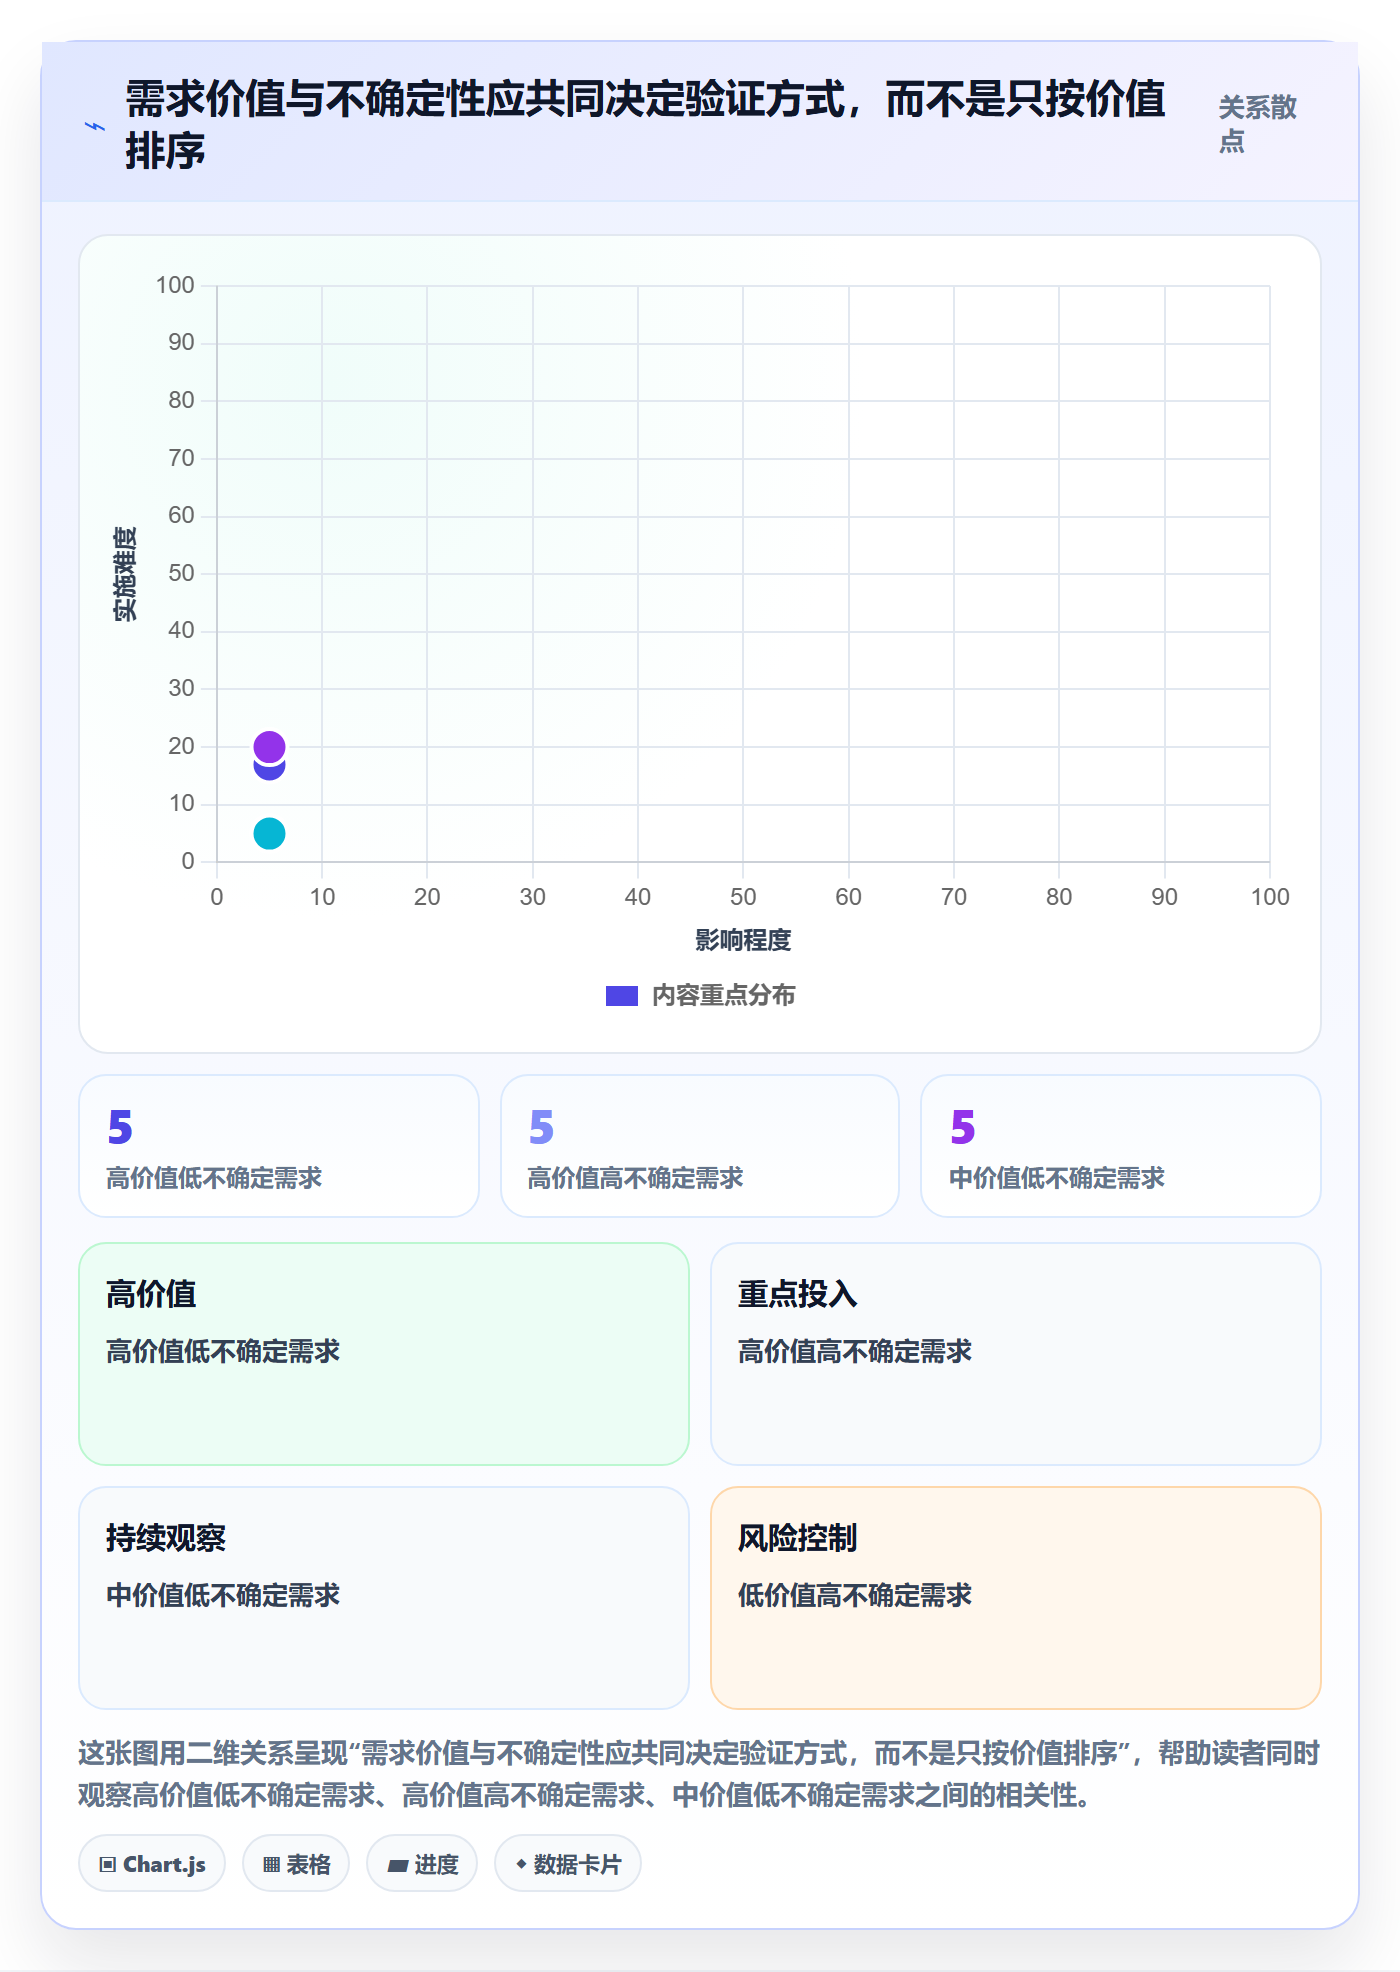Click the 低价值高不确定需求 text in 风险控制 card

click(x=855, y=1595)
